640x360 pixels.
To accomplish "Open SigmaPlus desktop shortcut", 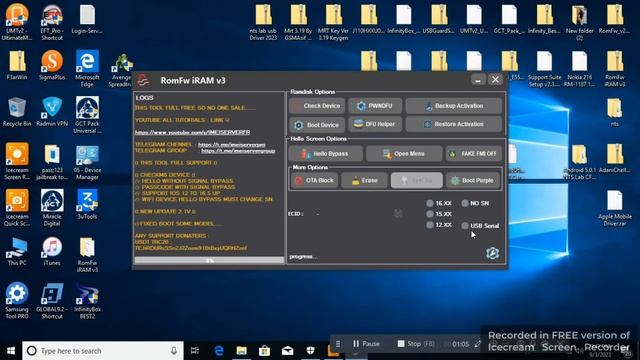I will pos(52,65).
